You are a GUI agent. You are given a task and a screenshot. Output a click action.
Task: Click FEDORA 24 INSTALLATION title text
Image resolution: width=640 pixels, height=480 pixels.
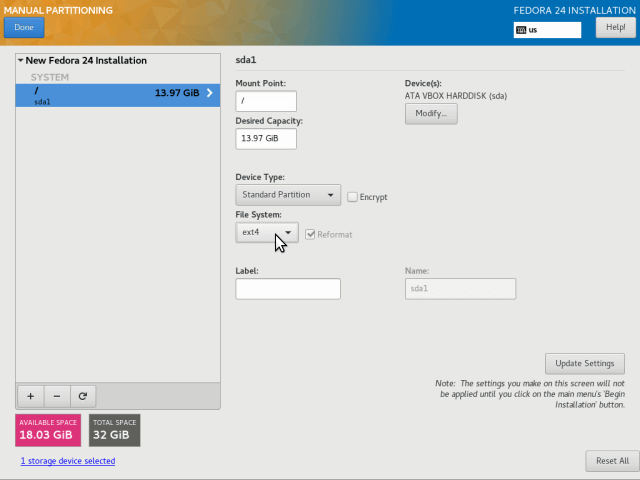[574, 10]
